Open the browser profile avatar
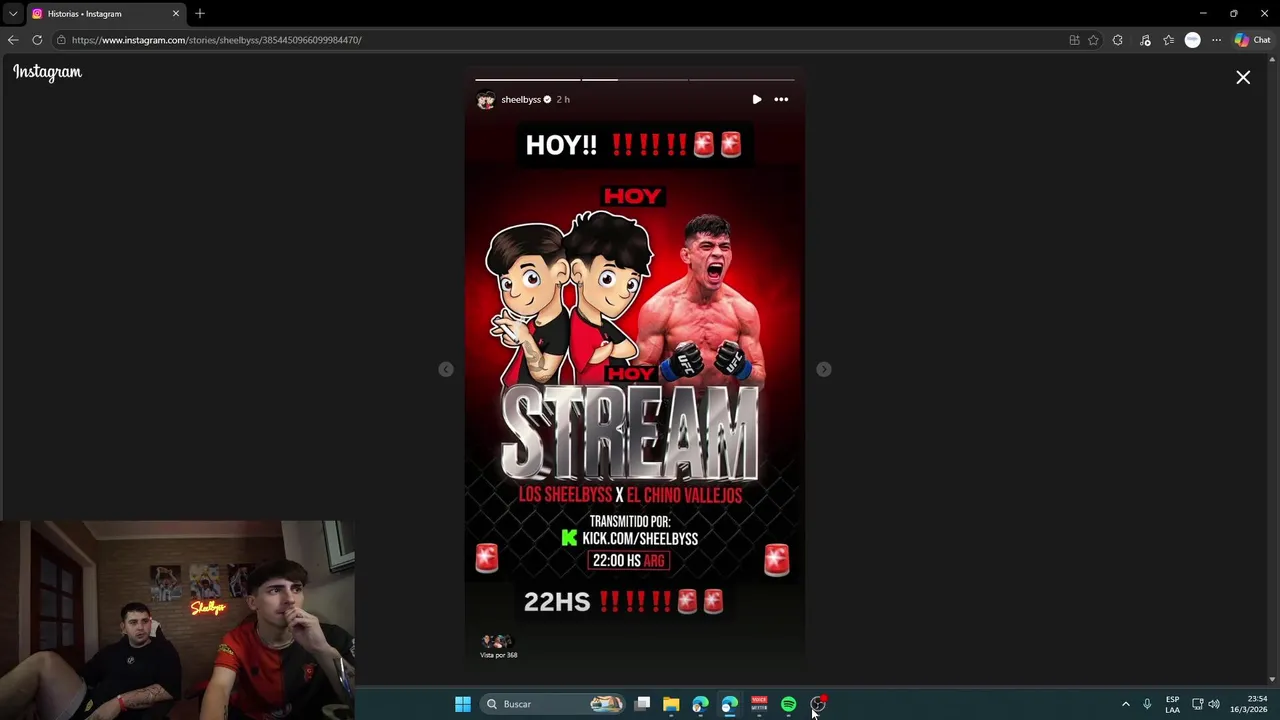This screenshot has width=1280, height=720. [1192, 40]
